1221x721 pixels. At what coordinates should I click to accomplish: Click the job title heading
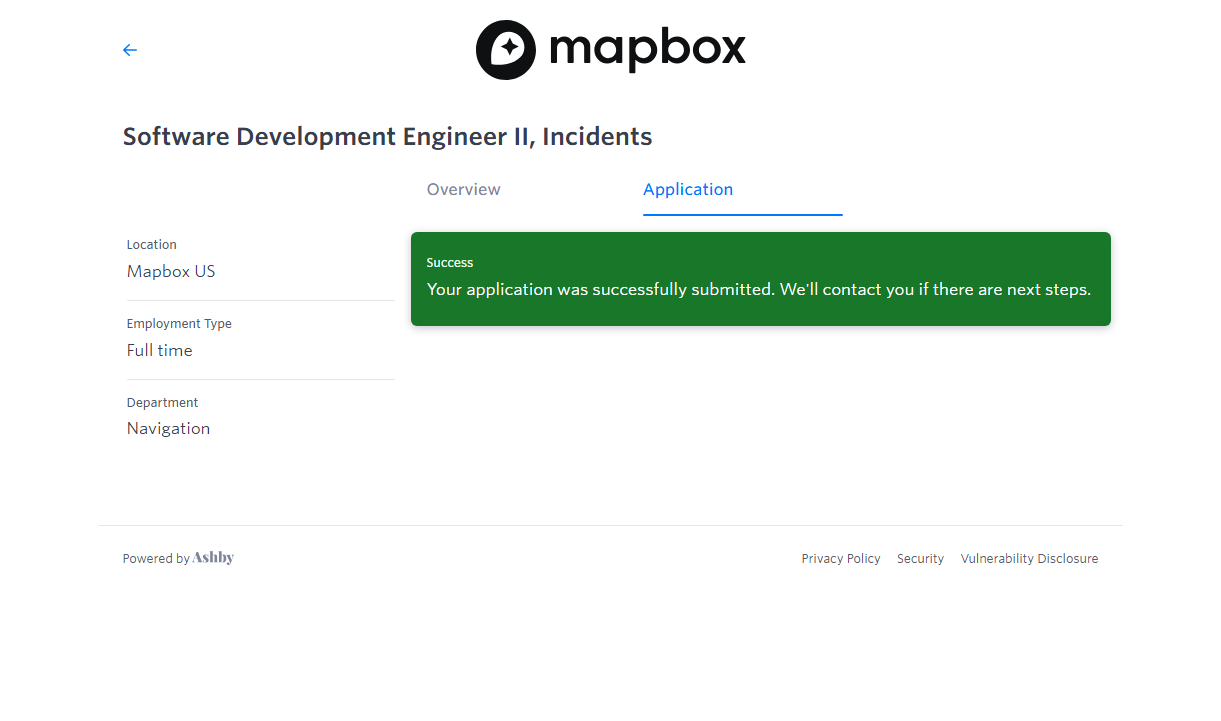pyautogui.click(x=387, y=137)
